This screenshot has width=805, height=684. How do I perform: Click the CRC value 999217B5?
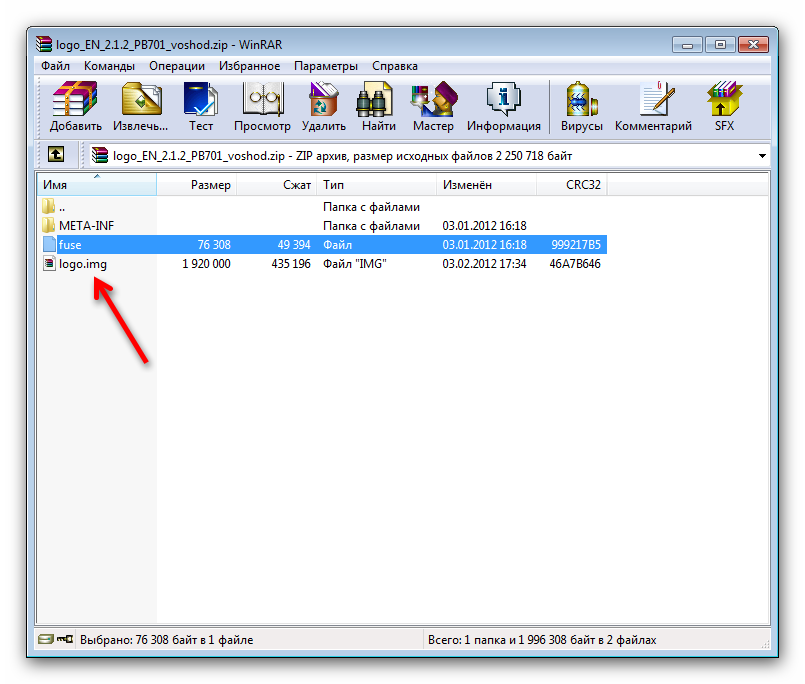click(576, 245)
